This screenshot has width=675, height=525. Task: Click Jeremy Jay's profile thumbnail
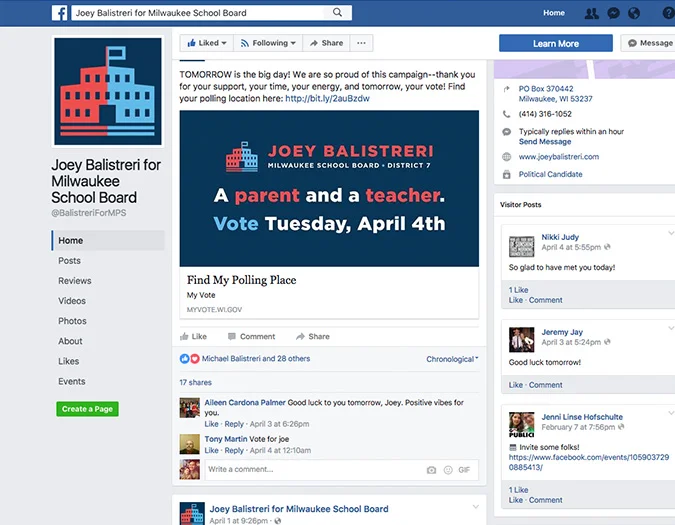522,340
